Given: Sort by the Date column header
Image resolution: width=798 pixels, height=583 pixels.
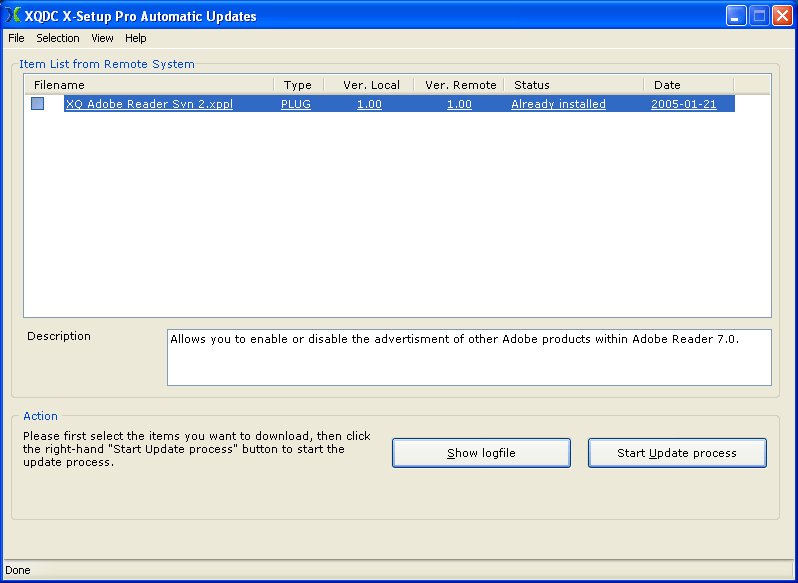Looking at the screenshot, I should click(689, 85).
